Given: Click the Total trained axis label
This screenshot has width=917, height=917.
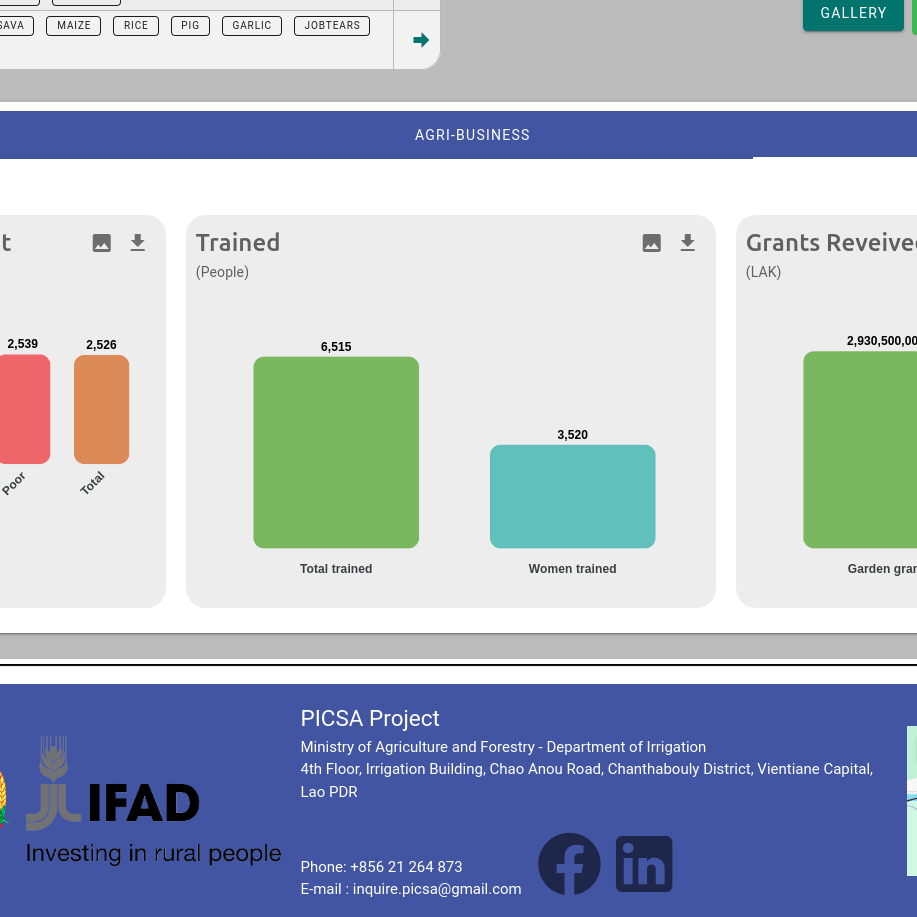Looking at the screenshot, I should [x=336, y=569].
